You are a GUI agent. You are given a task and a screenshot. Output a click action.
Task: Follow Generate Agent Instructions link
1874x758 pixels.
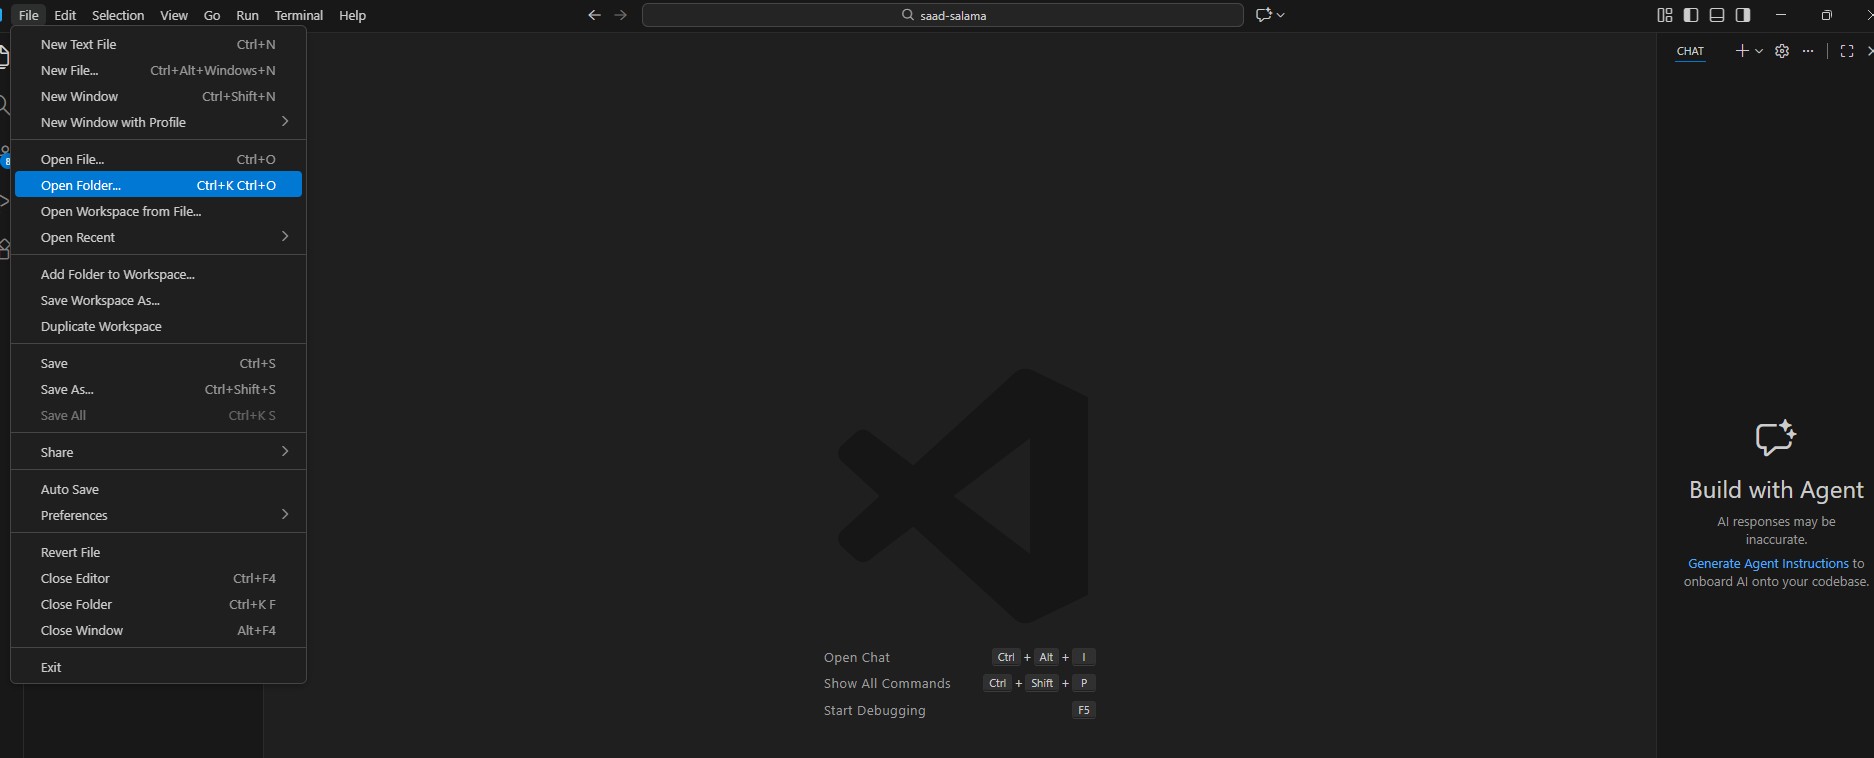coord(1768,564)
